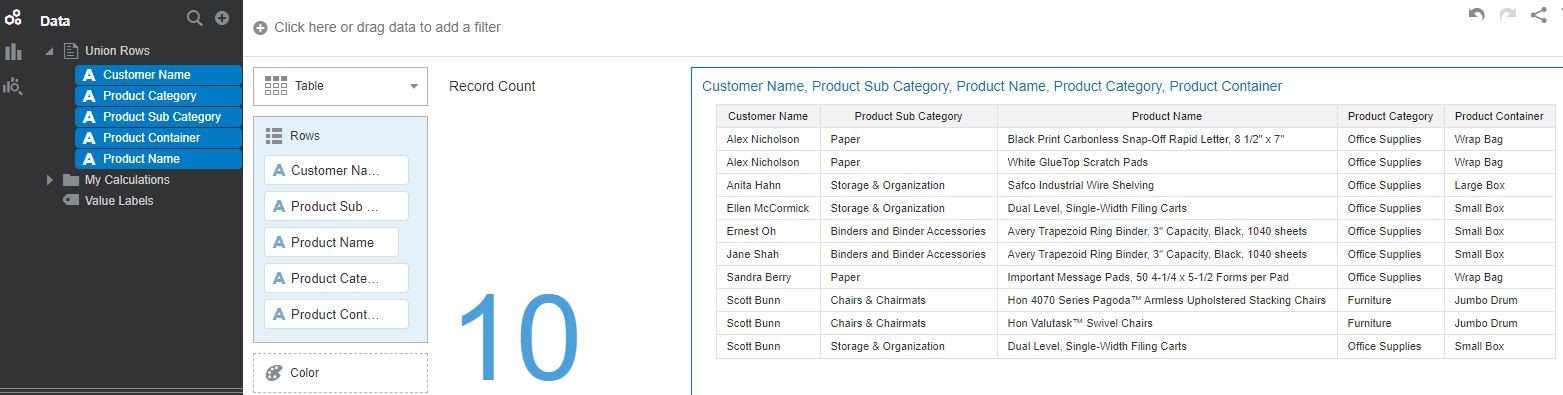1563x395 pixels.
Task: Click the Value Labels tag icon
Action: 70,200
